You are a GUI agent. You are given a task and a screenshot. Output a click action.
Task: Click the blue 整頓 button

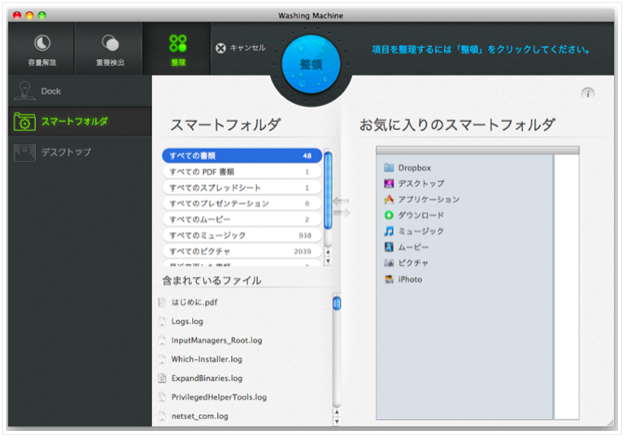pos(311,64)
